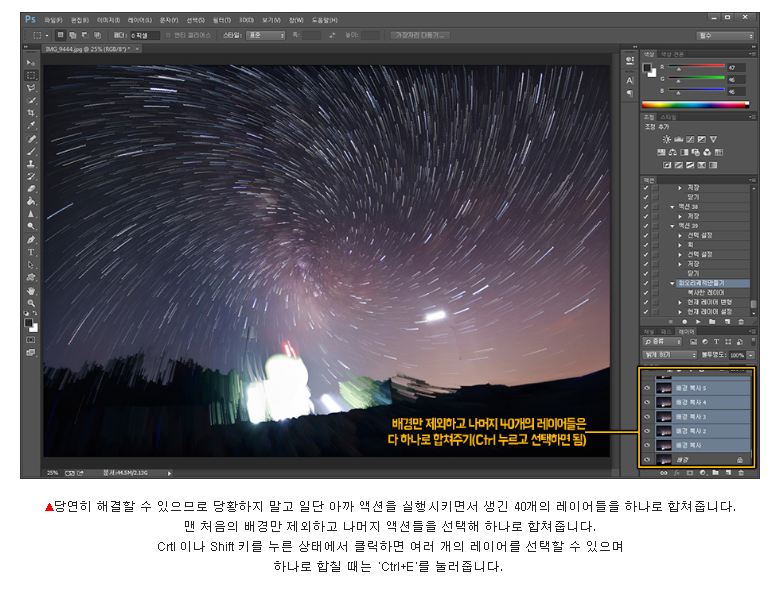Select the Zoom tool in toolbox
The image size is (782, 604).
click(x=31, y=303)
